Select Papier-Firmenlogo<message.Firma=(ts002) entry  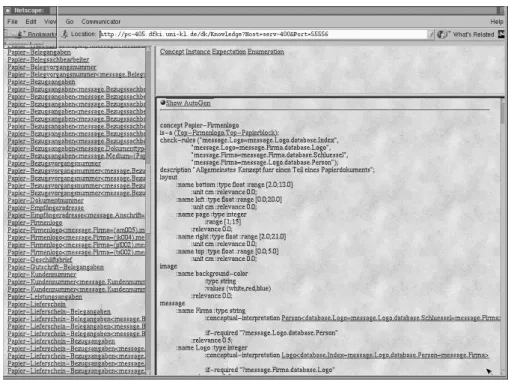coord(76,252)
